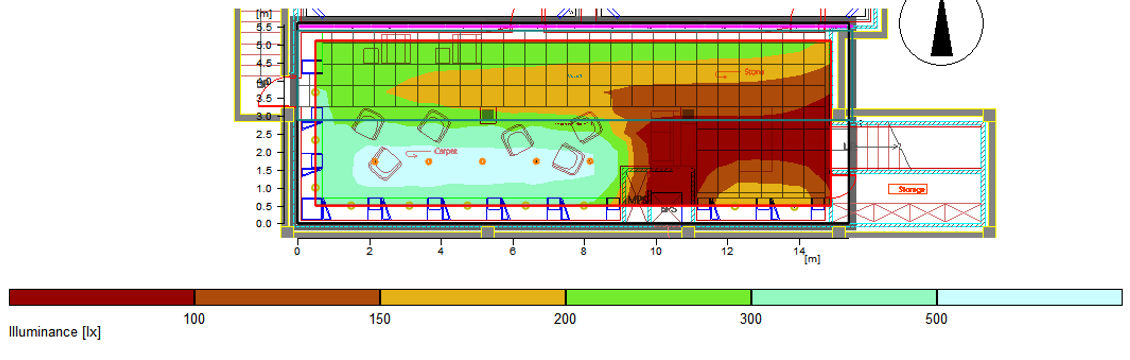Select the 100–150 lx brown legend swatch
The width and height of the screenshot is (1130, 360).
coord(288,297)
